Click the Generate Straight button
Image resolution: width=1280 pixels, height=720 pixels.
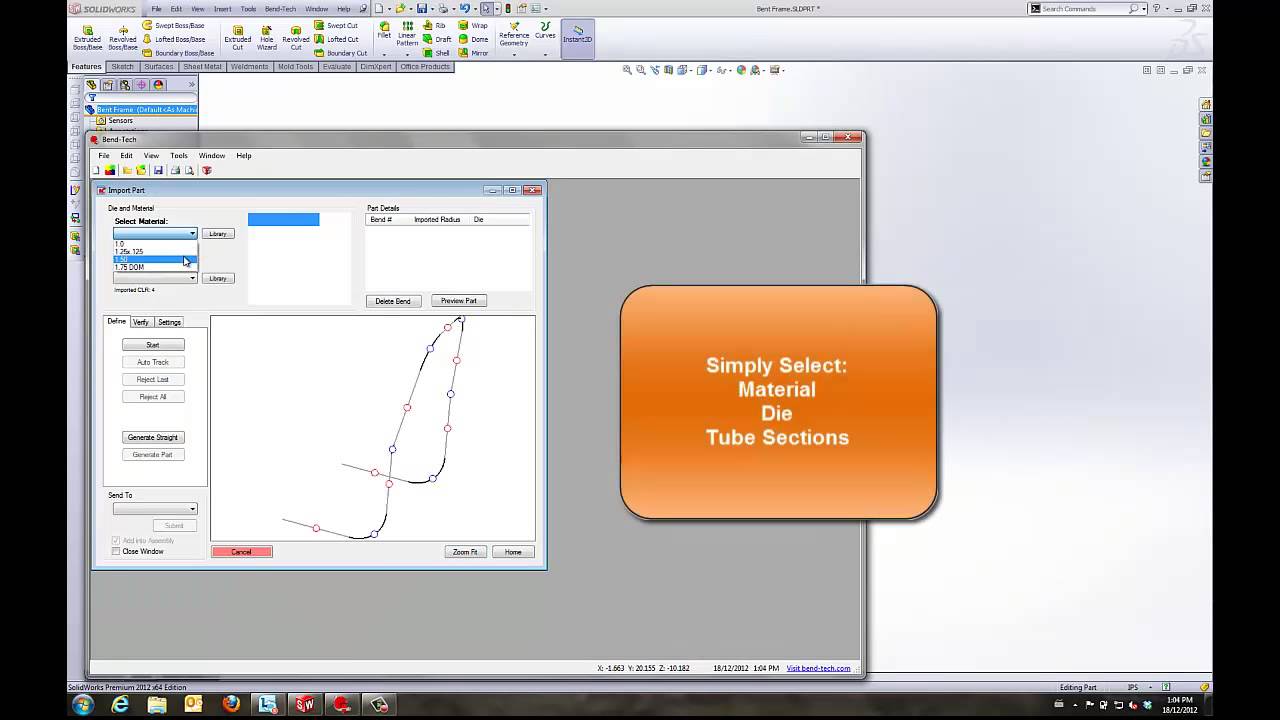tap(153, 437)
